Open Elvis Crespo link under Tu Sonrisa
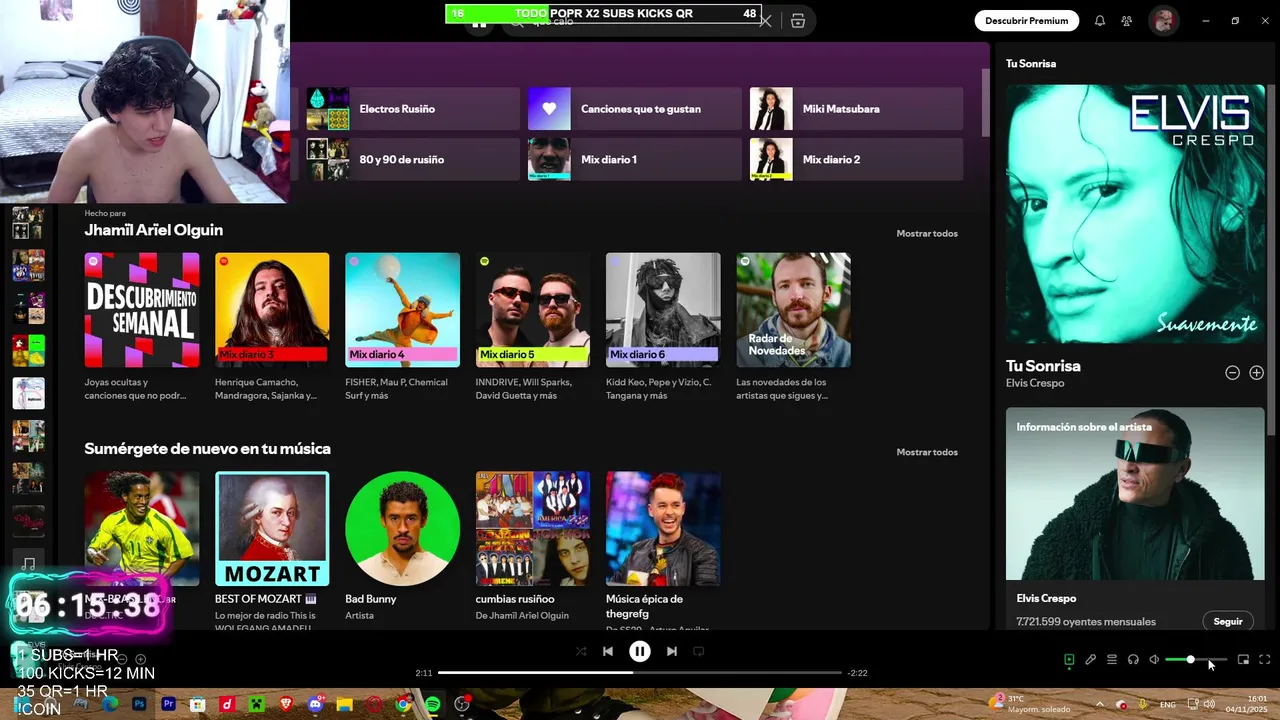The width and height of the screenshot is (1280, 720). (x=1035, y=383)
